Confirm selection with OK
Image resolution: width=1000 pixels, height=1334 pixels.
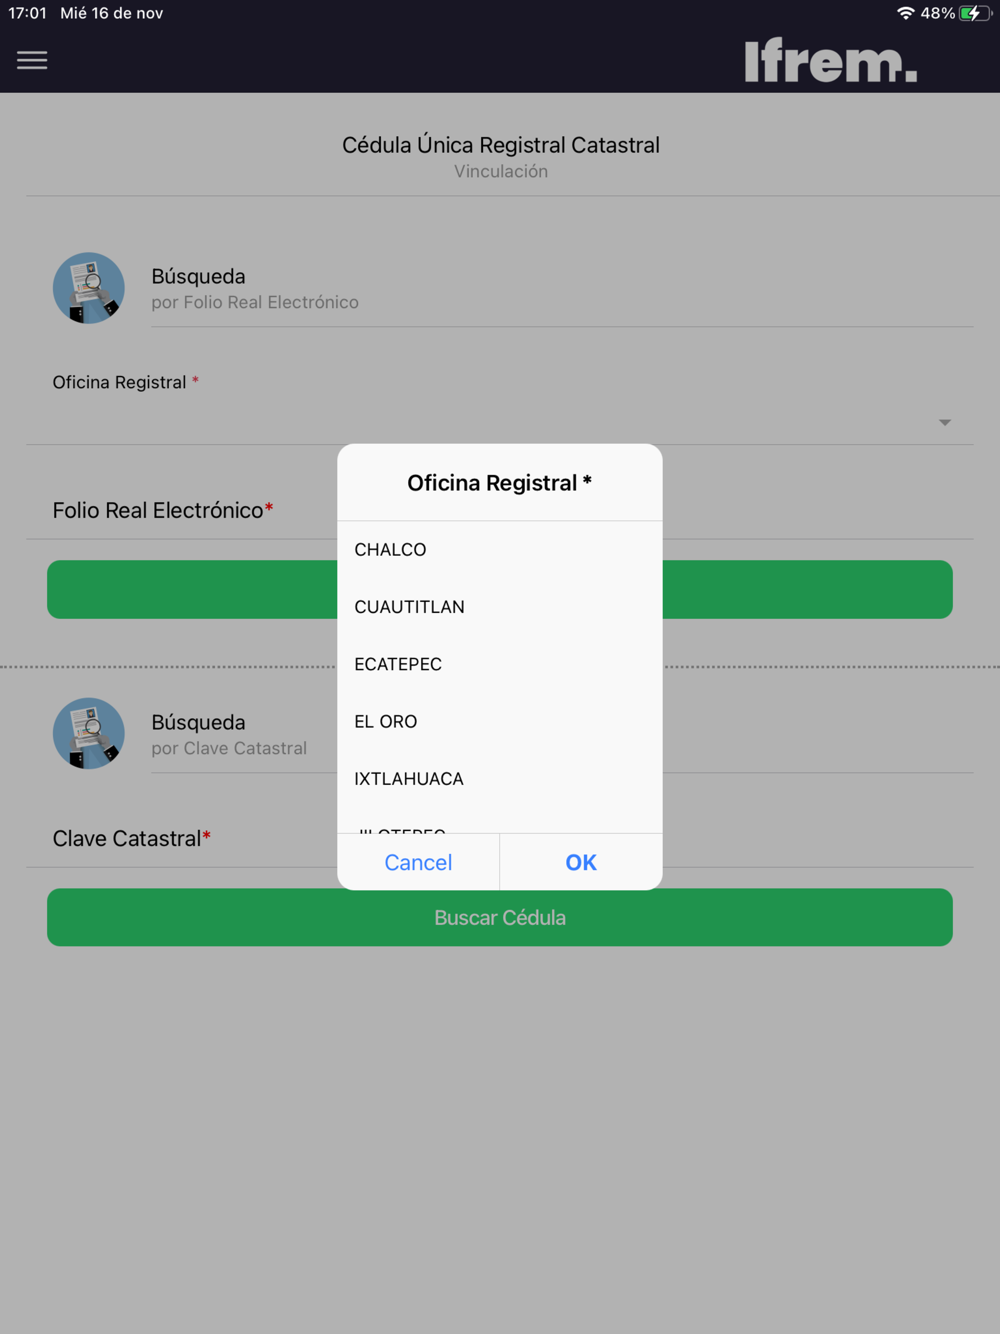581,862
